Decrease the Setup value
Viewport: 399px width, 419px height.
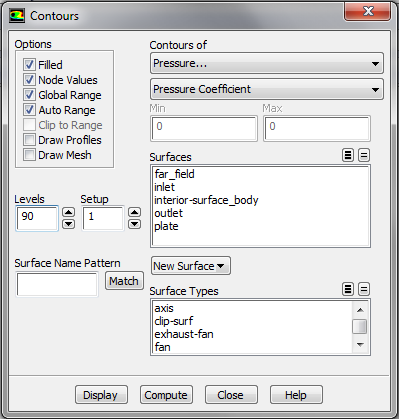pyautogui.click(x=135, y=224)
